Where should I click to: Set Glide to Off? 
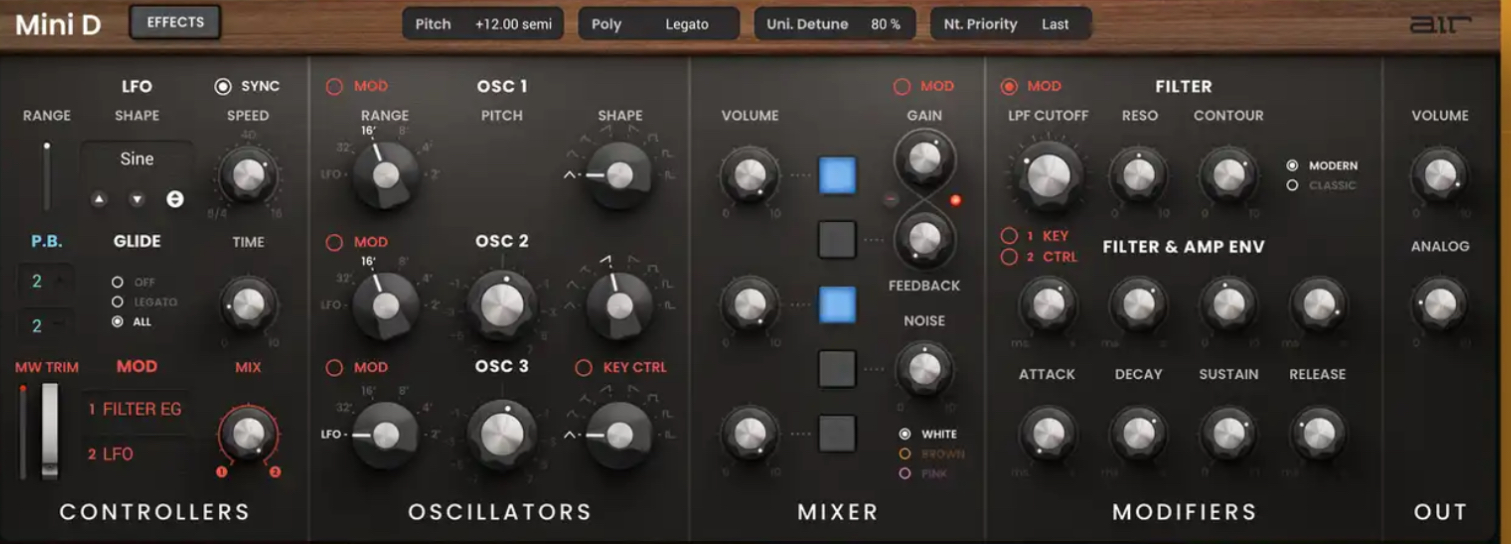(118, 282)
